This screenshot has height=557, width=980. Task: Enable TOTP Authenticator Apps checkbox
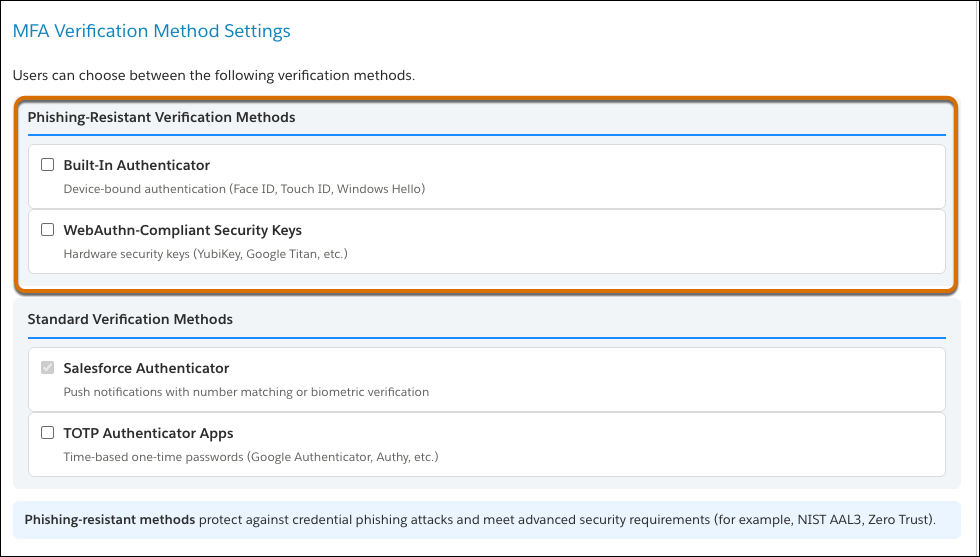(48, 433)
